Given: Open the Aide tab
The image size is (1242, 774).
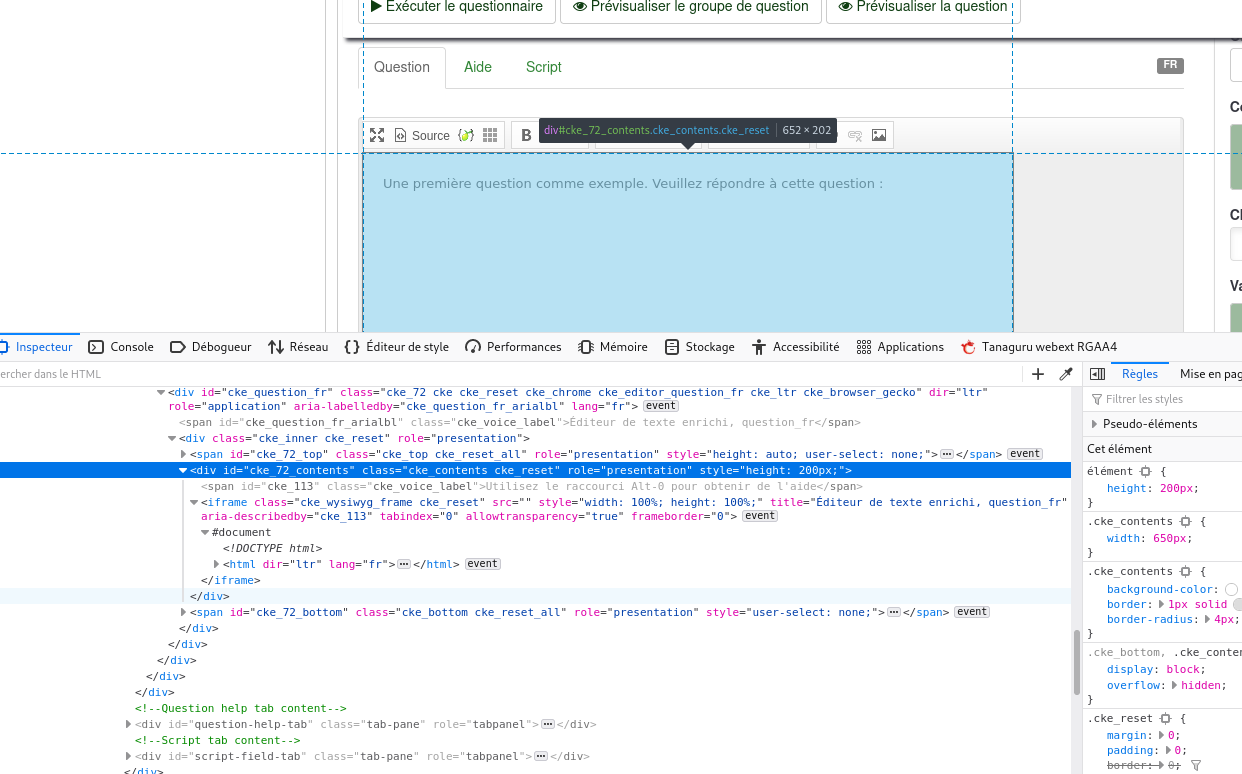Looking at the screenshot, I should [x=478, y=67].
